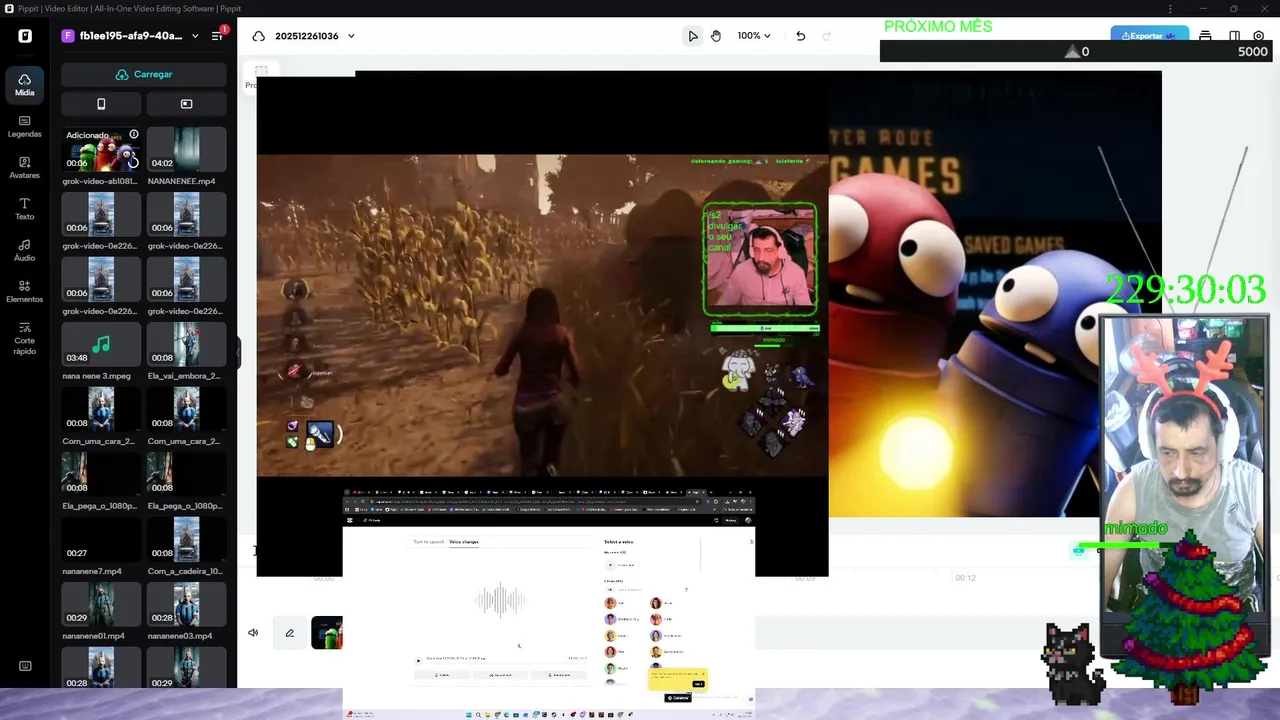Click the 'nananene7.mp4' file name label

[92, 571]
